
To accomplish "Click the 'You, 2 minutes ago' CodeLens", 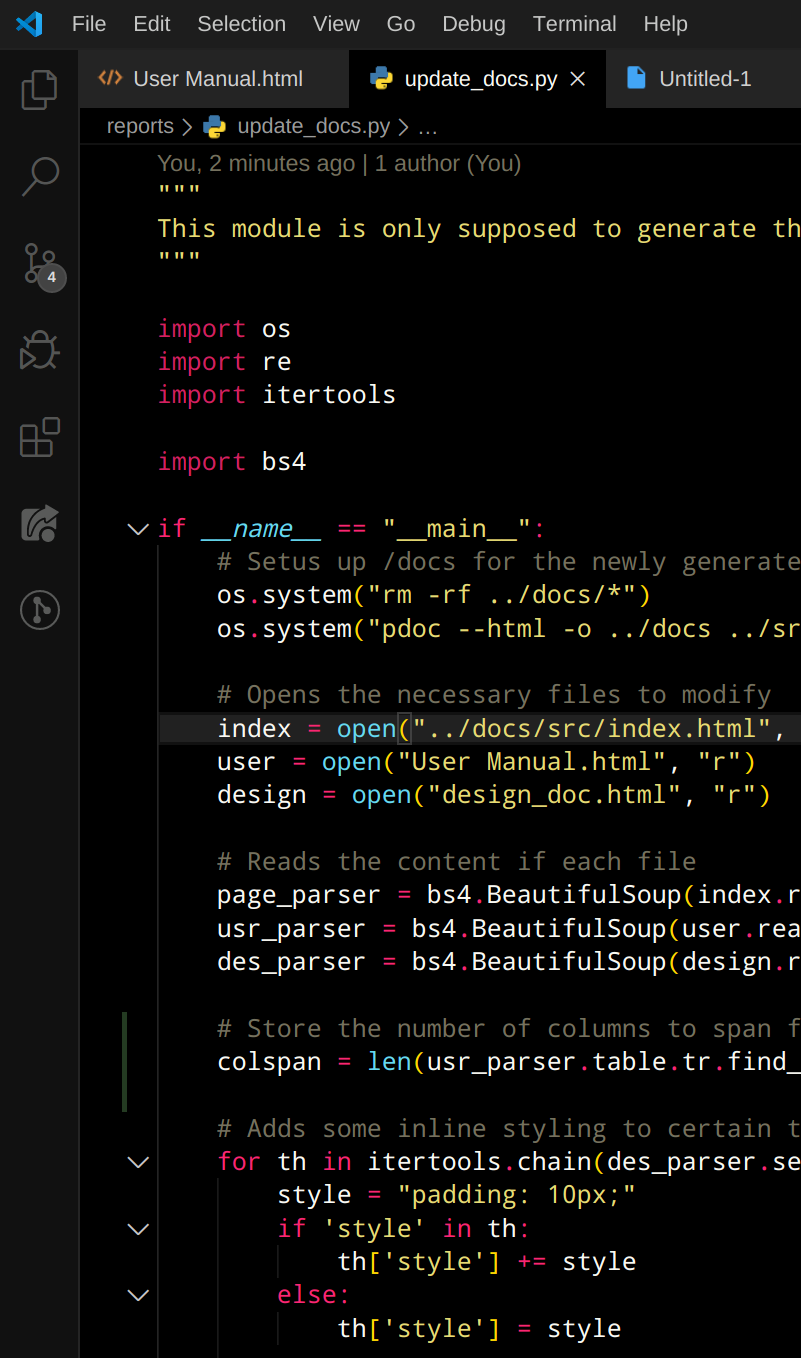I will 256,163.
